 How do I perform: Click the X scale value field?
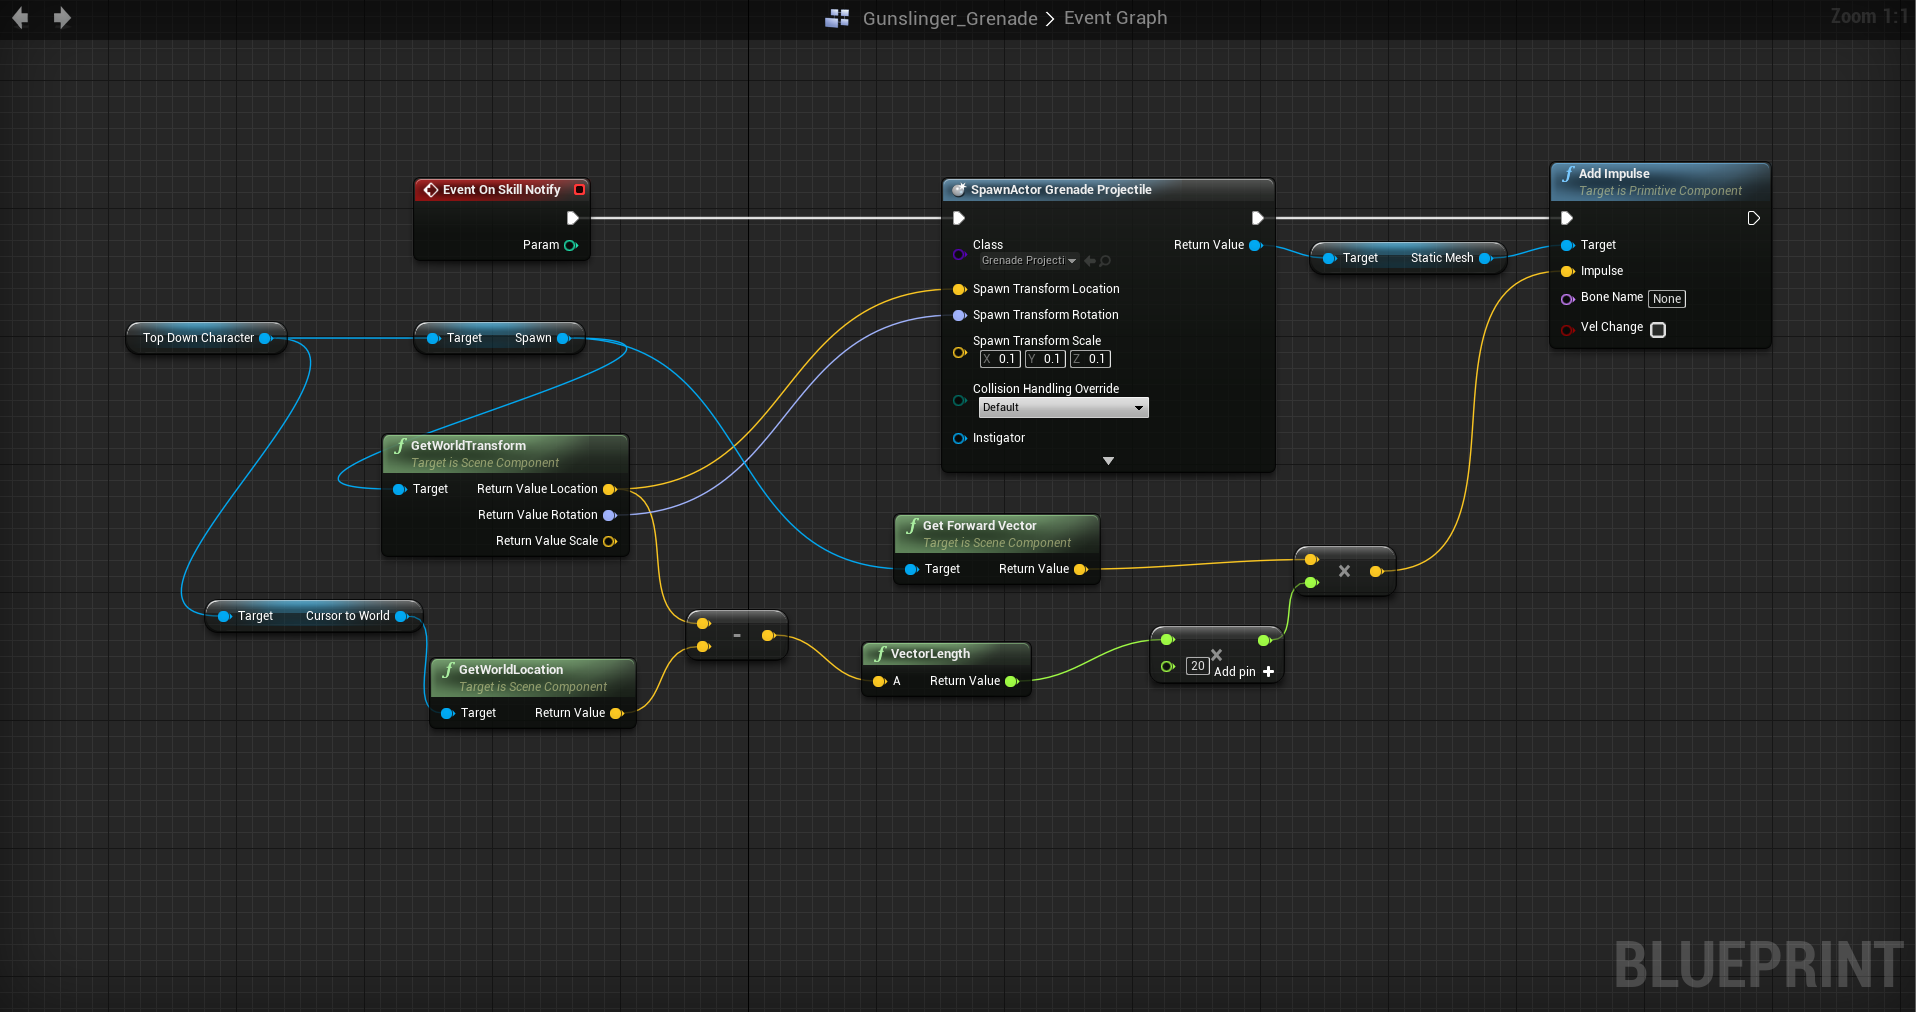pyautogui.click(x=1001, y=359)
